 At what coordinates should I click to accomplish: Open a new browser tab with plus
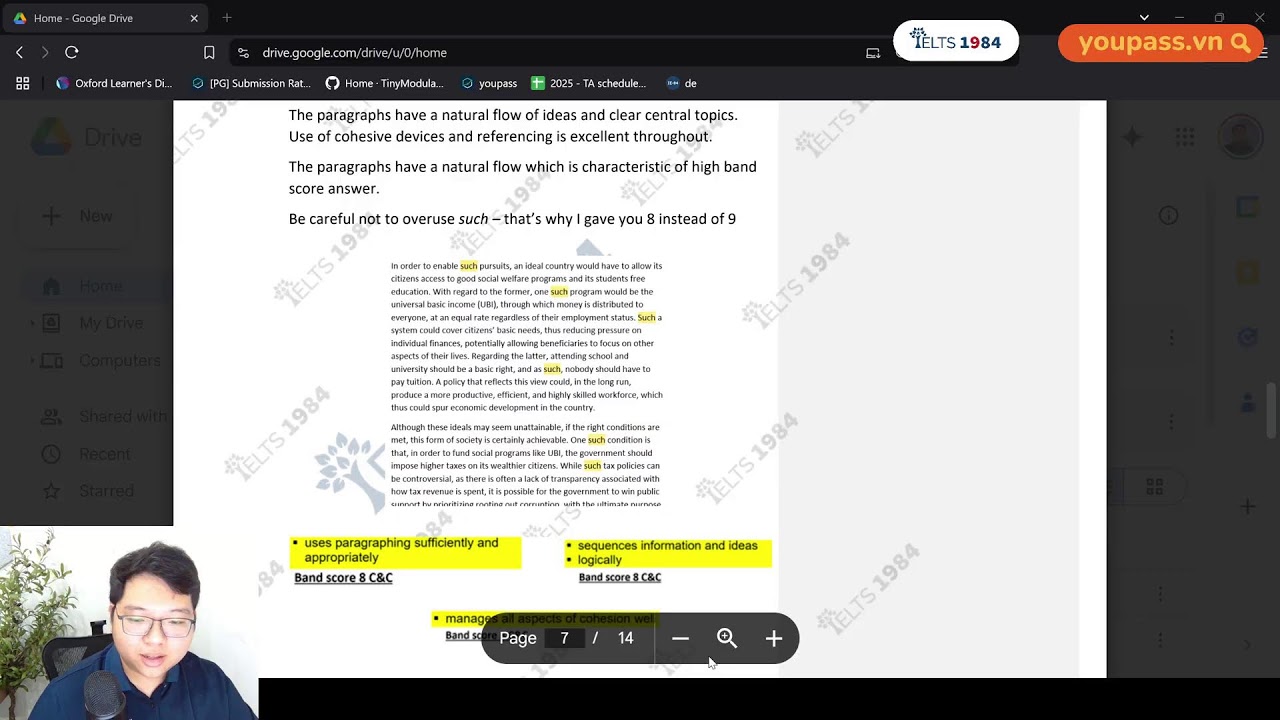pyautogui.click(x=227, y=18)
